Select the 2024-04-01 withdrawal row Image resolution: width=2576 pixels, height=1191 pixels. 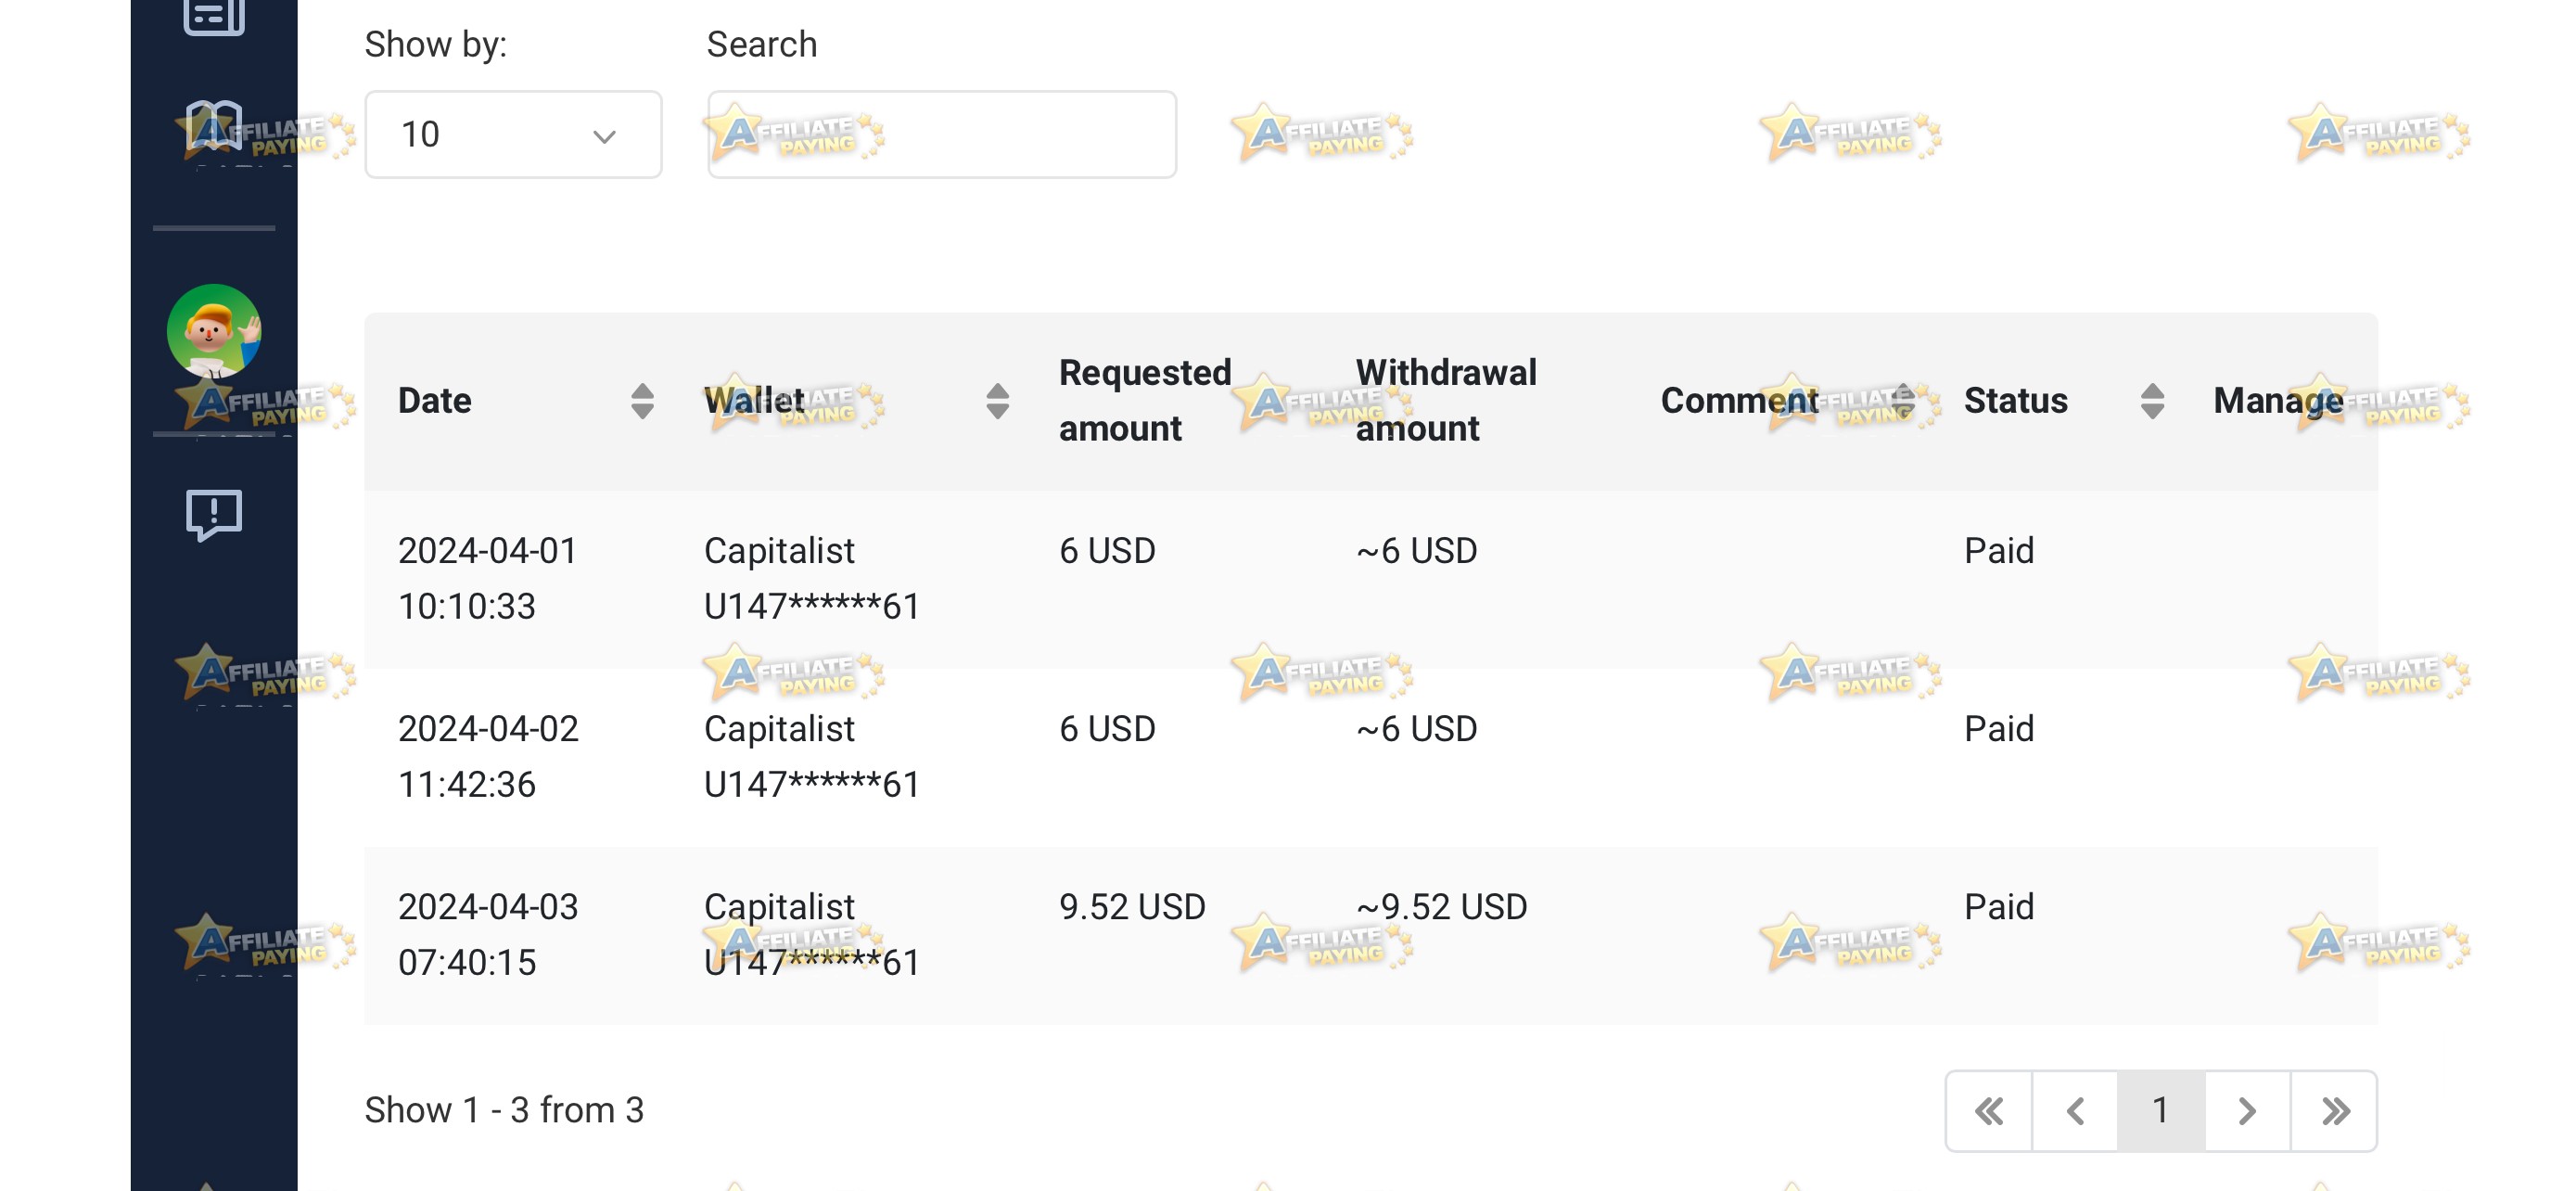pos(1371,579)
